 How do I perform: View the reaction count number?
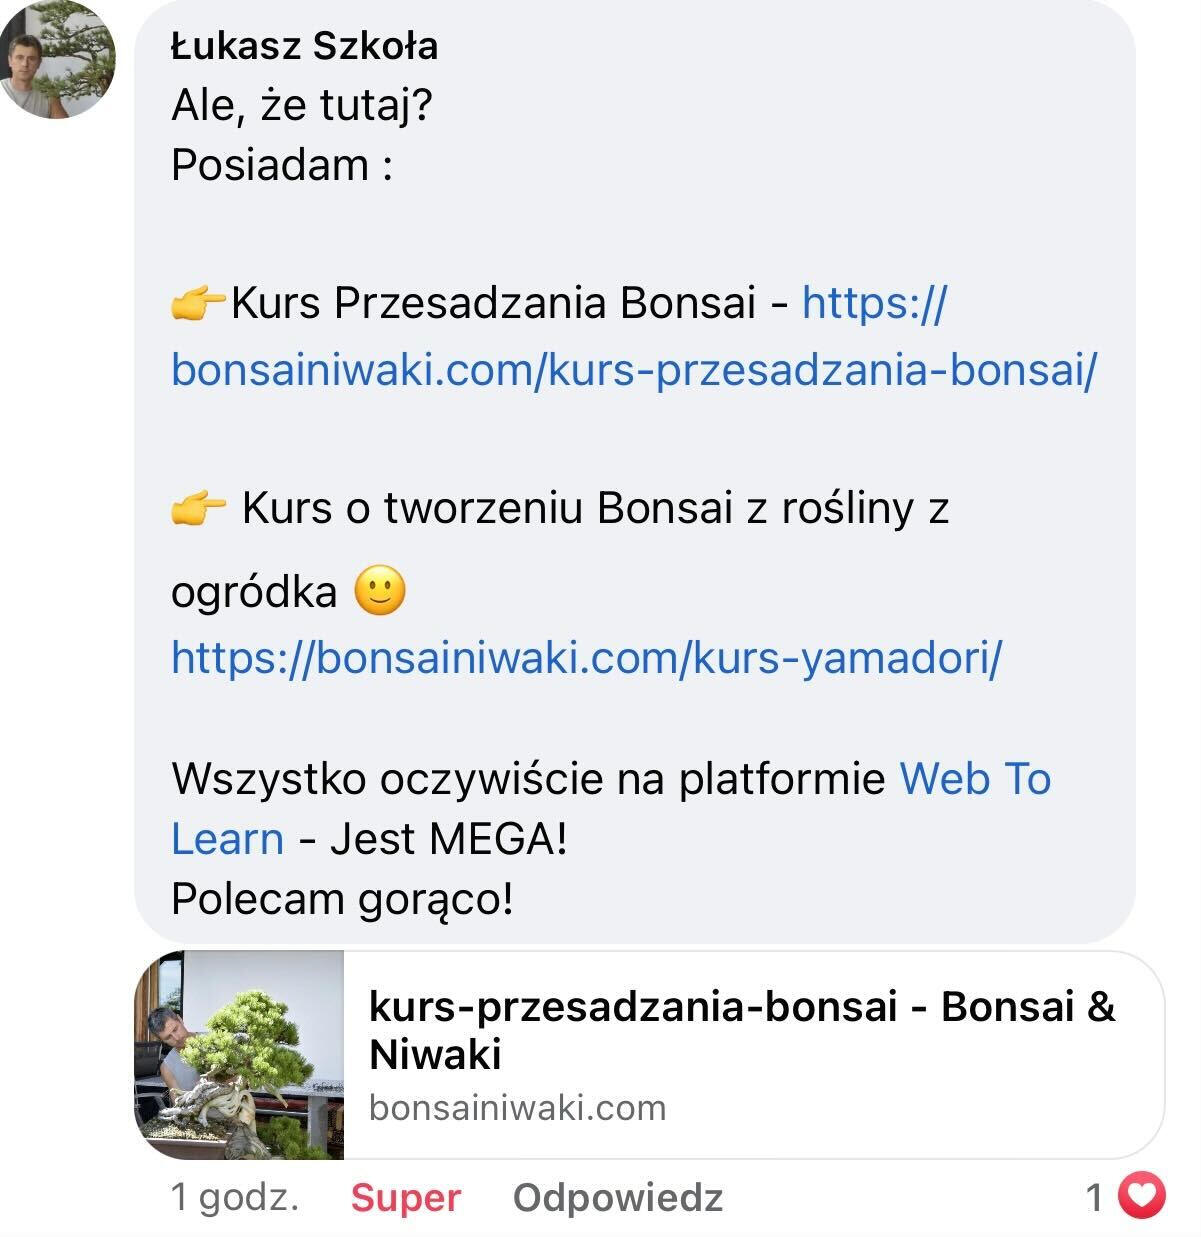[1095, 1197]
